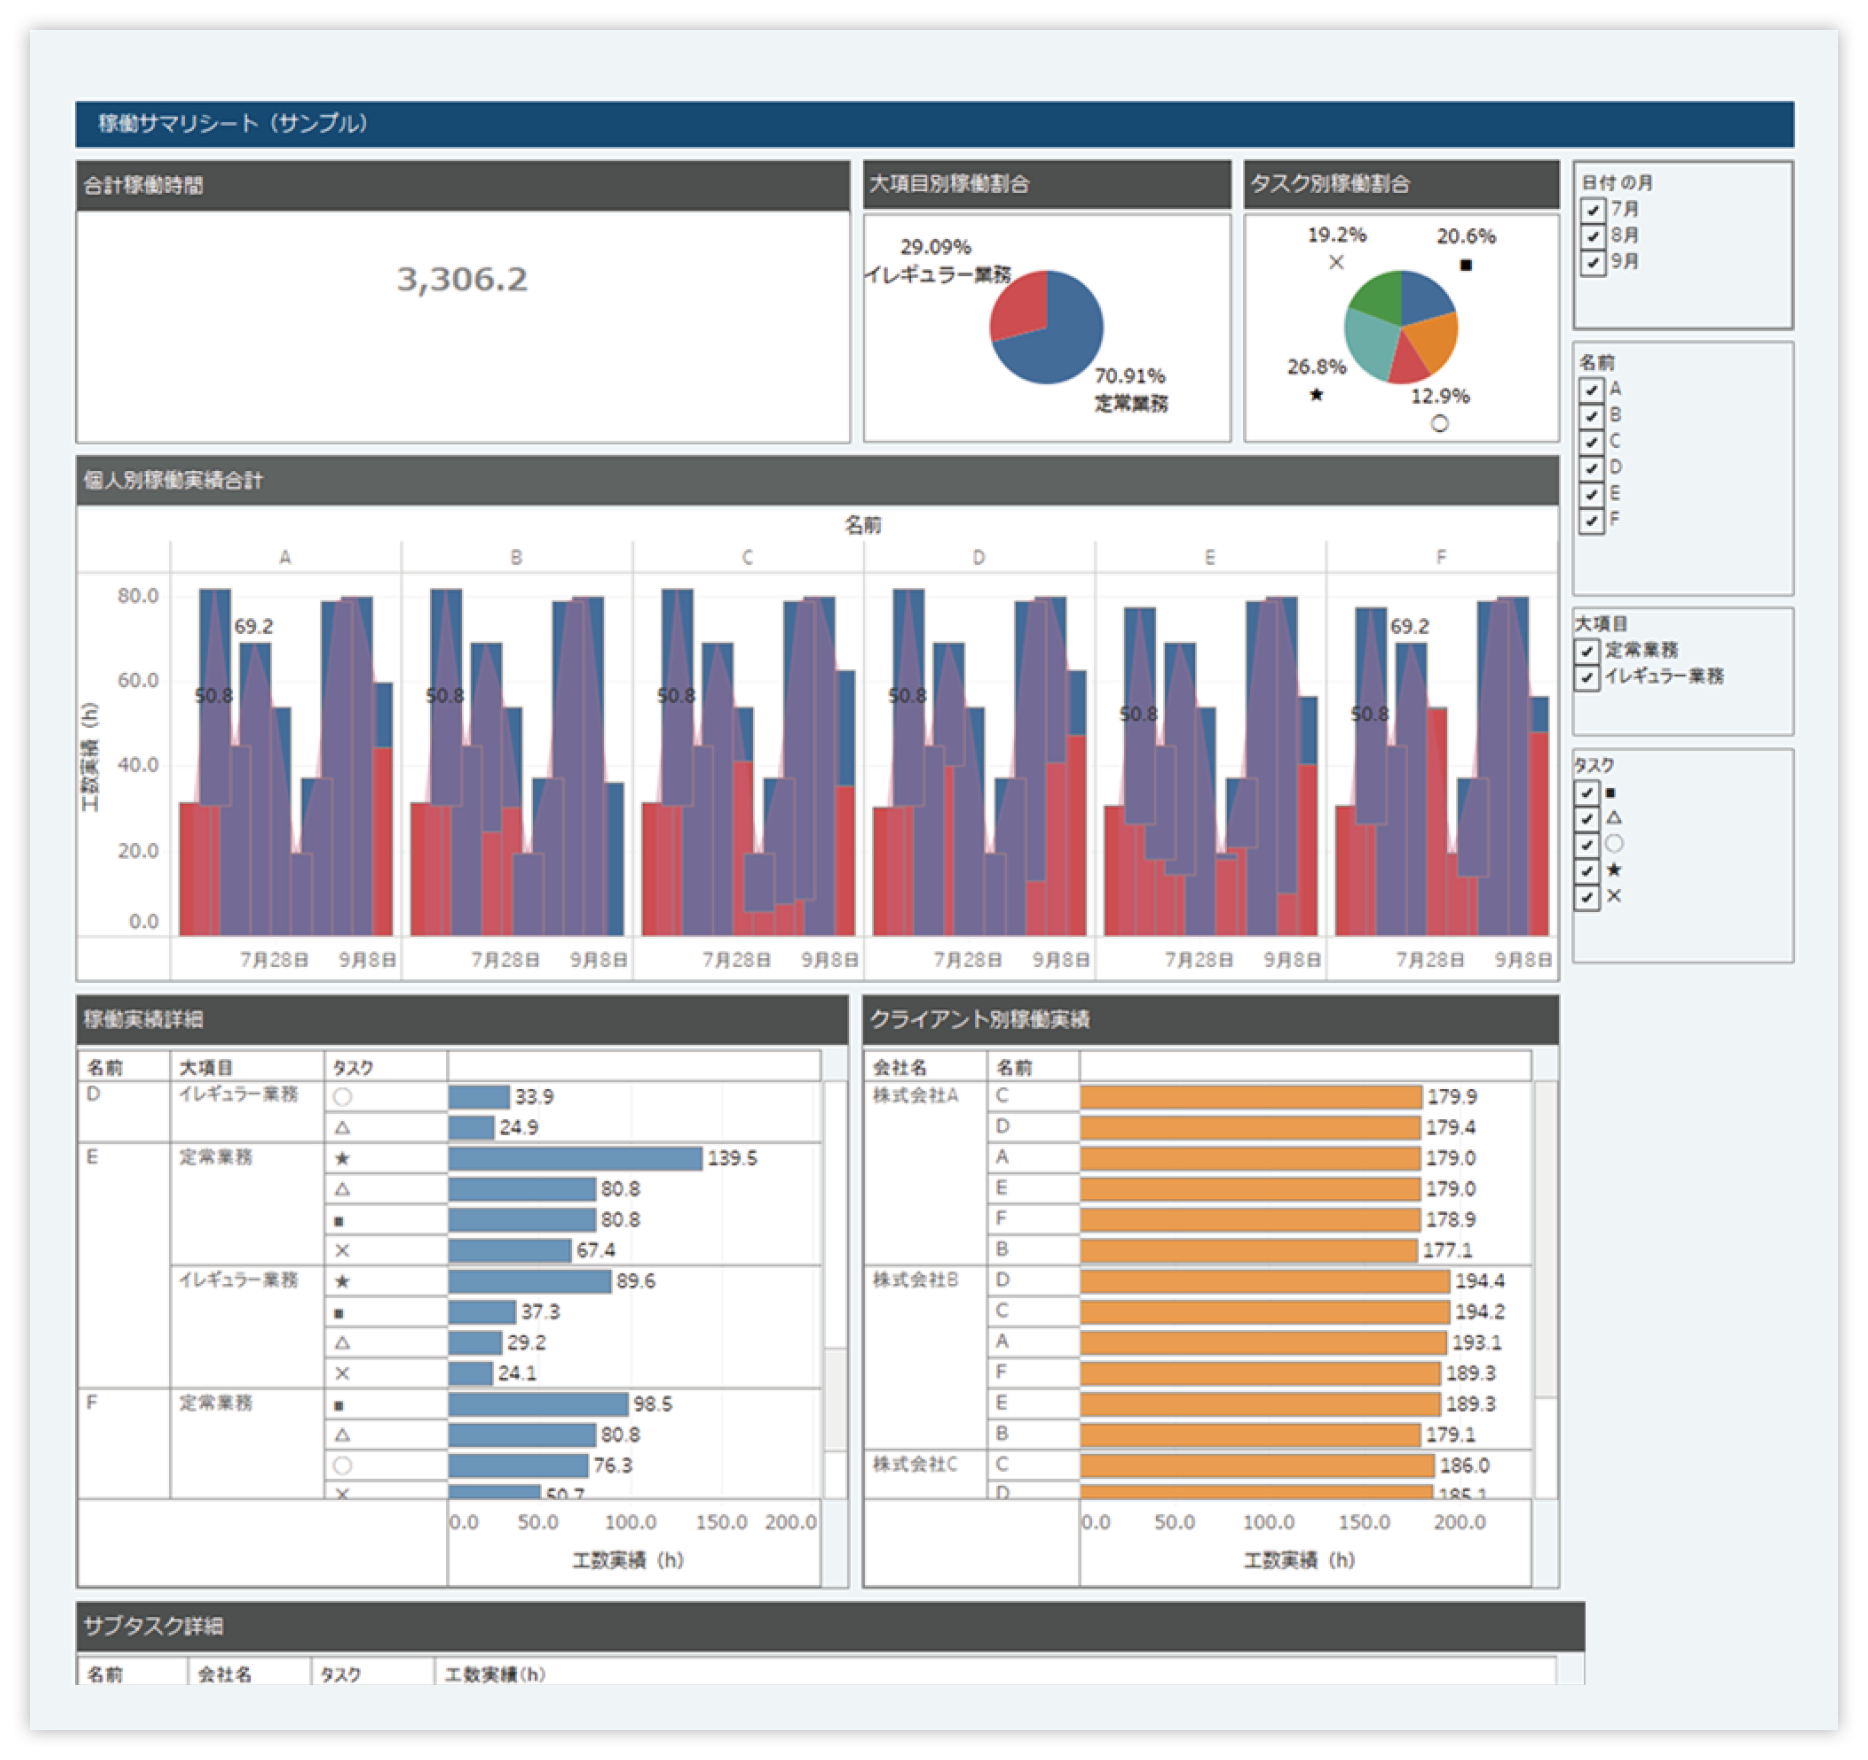Uncheck name A in the 名前 filter

[1591, 390]
